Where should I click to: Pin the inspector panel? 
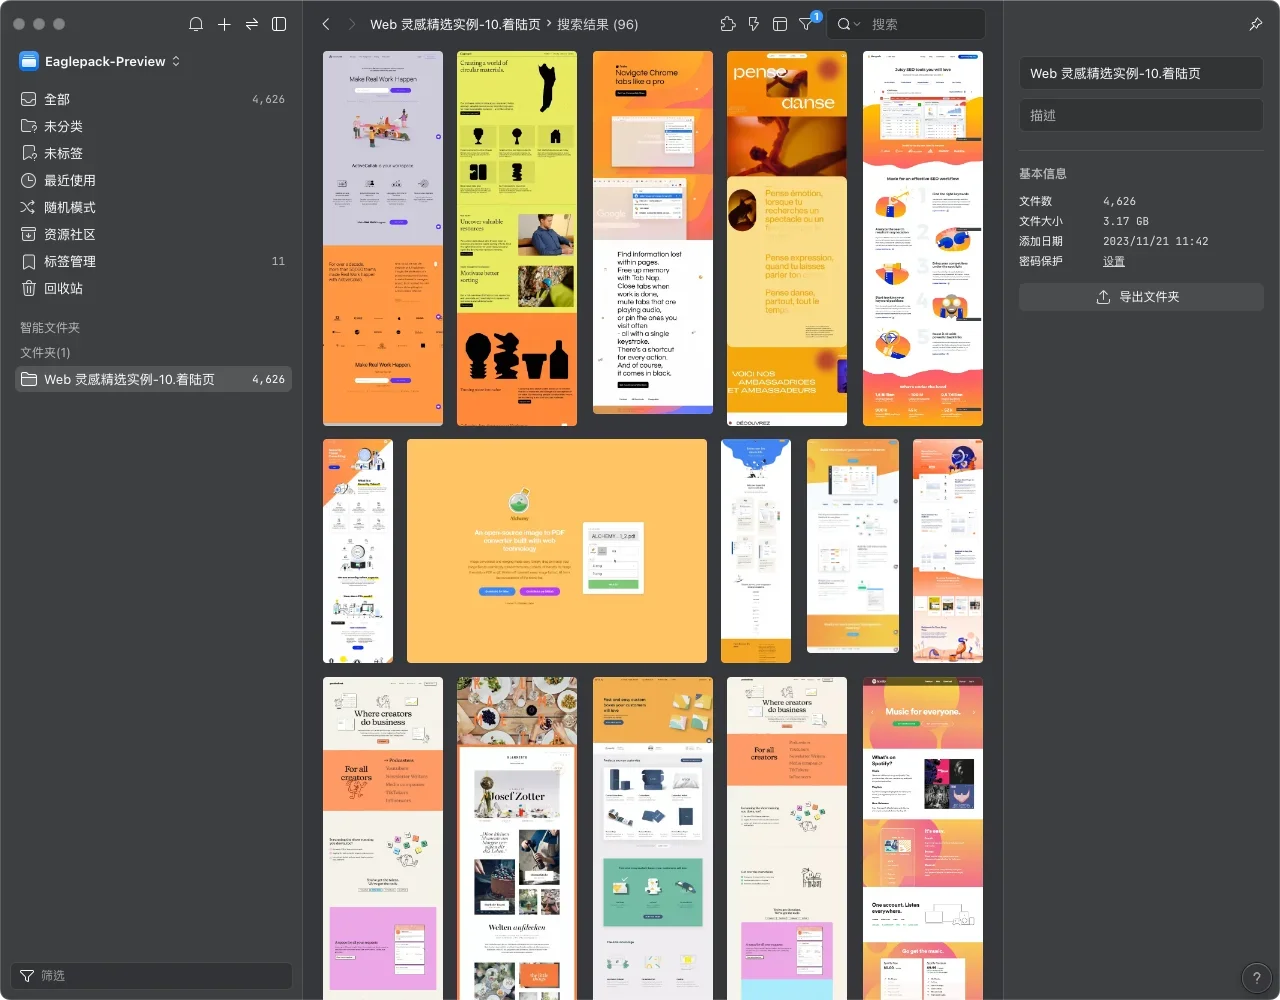[1256, 24]
